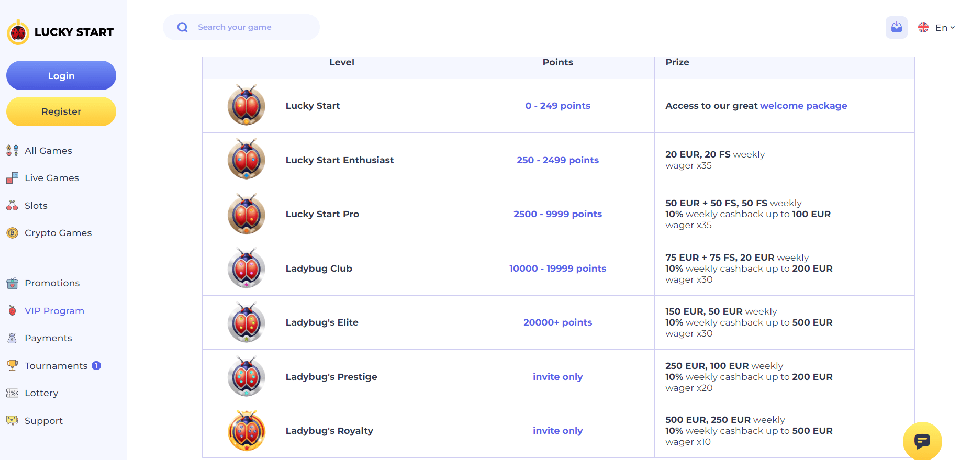The image size is (960, 460).
Task: Click the Lucky Start Pro badge icon
Action: [x=246, y=214]
